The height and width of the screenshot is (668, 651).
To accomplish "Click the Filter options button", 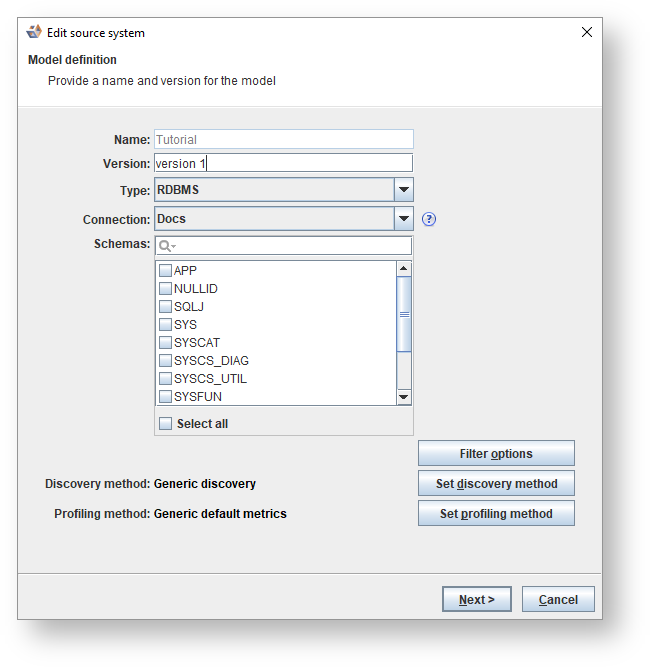I will coord(496,454).
